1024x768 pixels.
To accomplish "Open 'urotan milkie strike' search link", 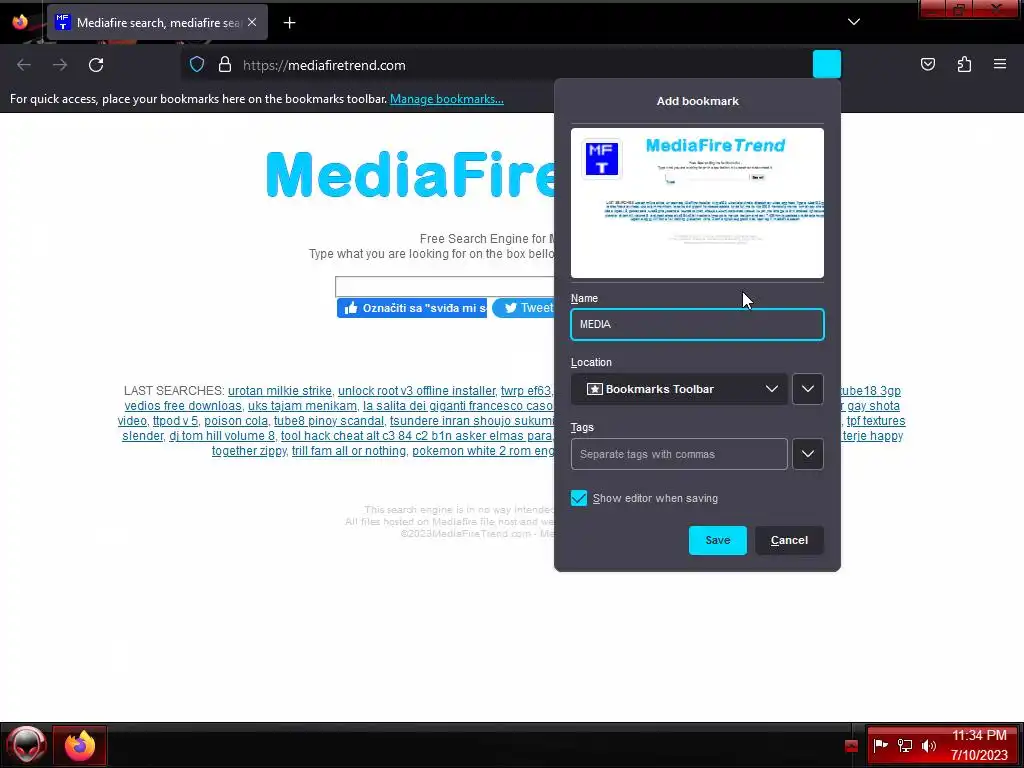I will 280,391.
